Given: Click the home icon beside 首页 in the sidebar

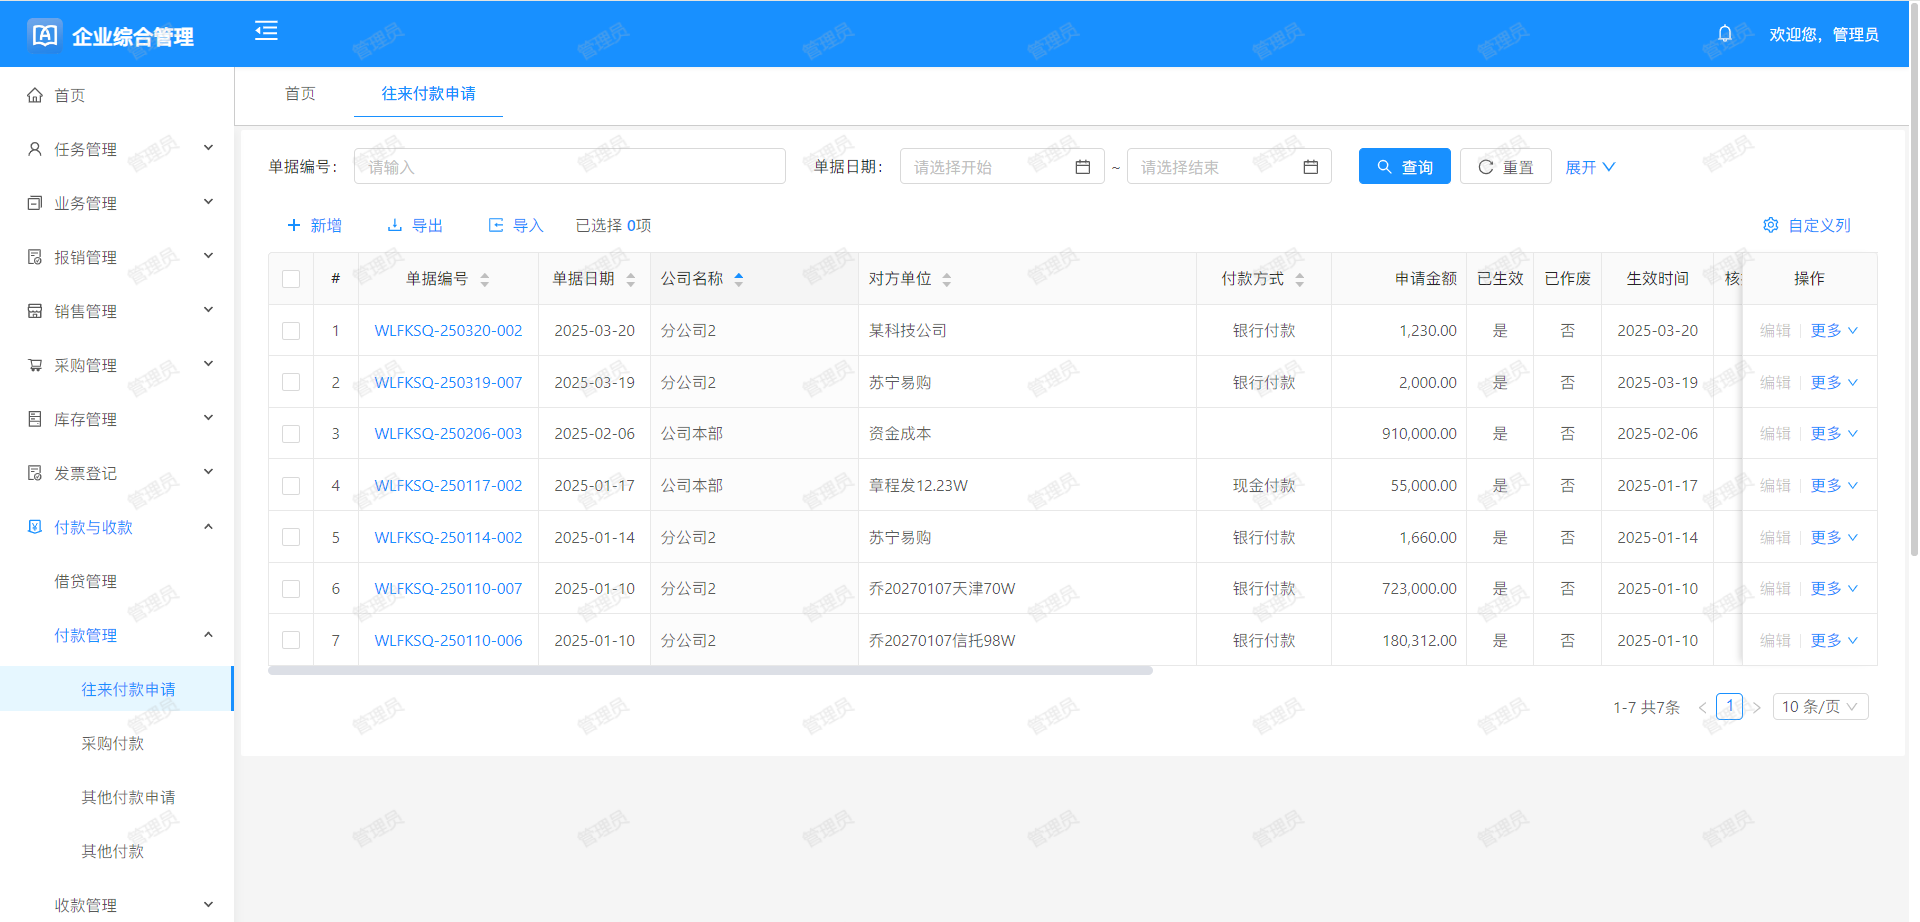Looking at the screenshot, I should [35, 95].
